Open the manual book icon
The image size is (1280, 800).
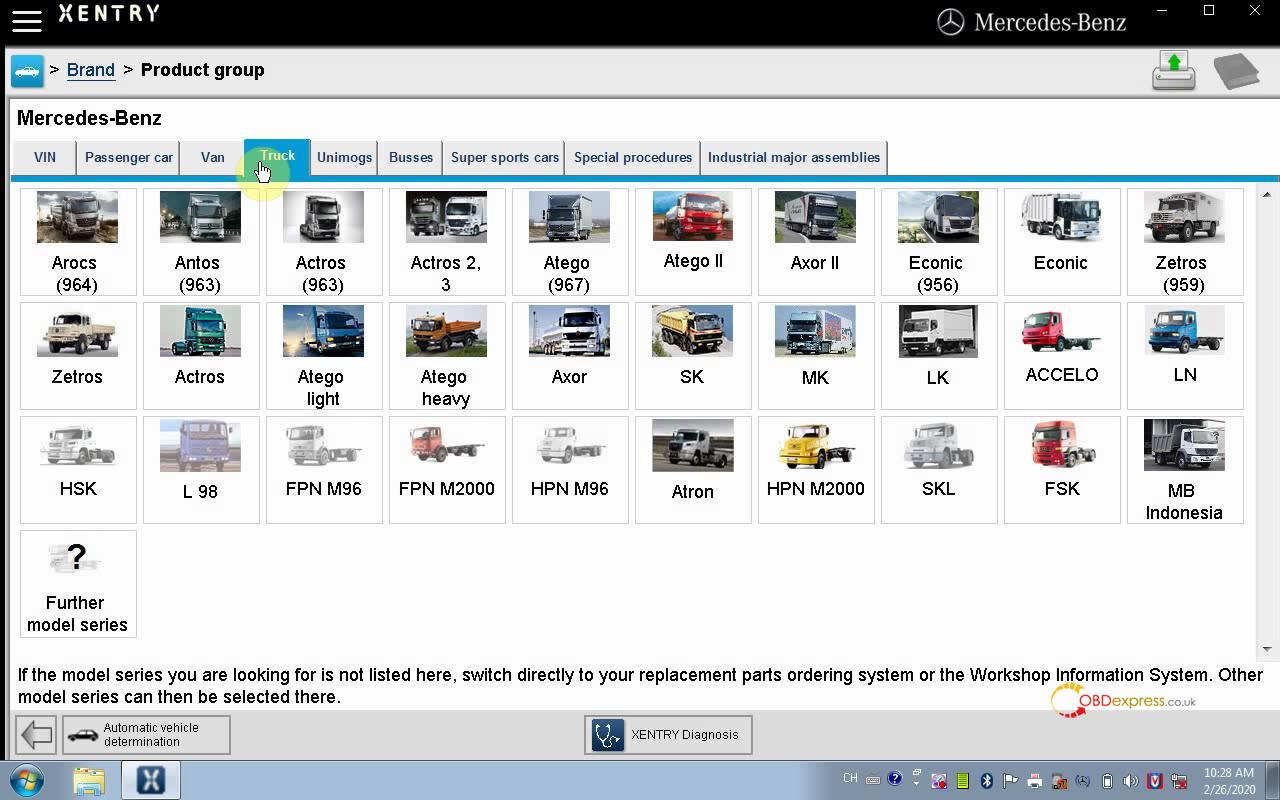pos(1236,71)
